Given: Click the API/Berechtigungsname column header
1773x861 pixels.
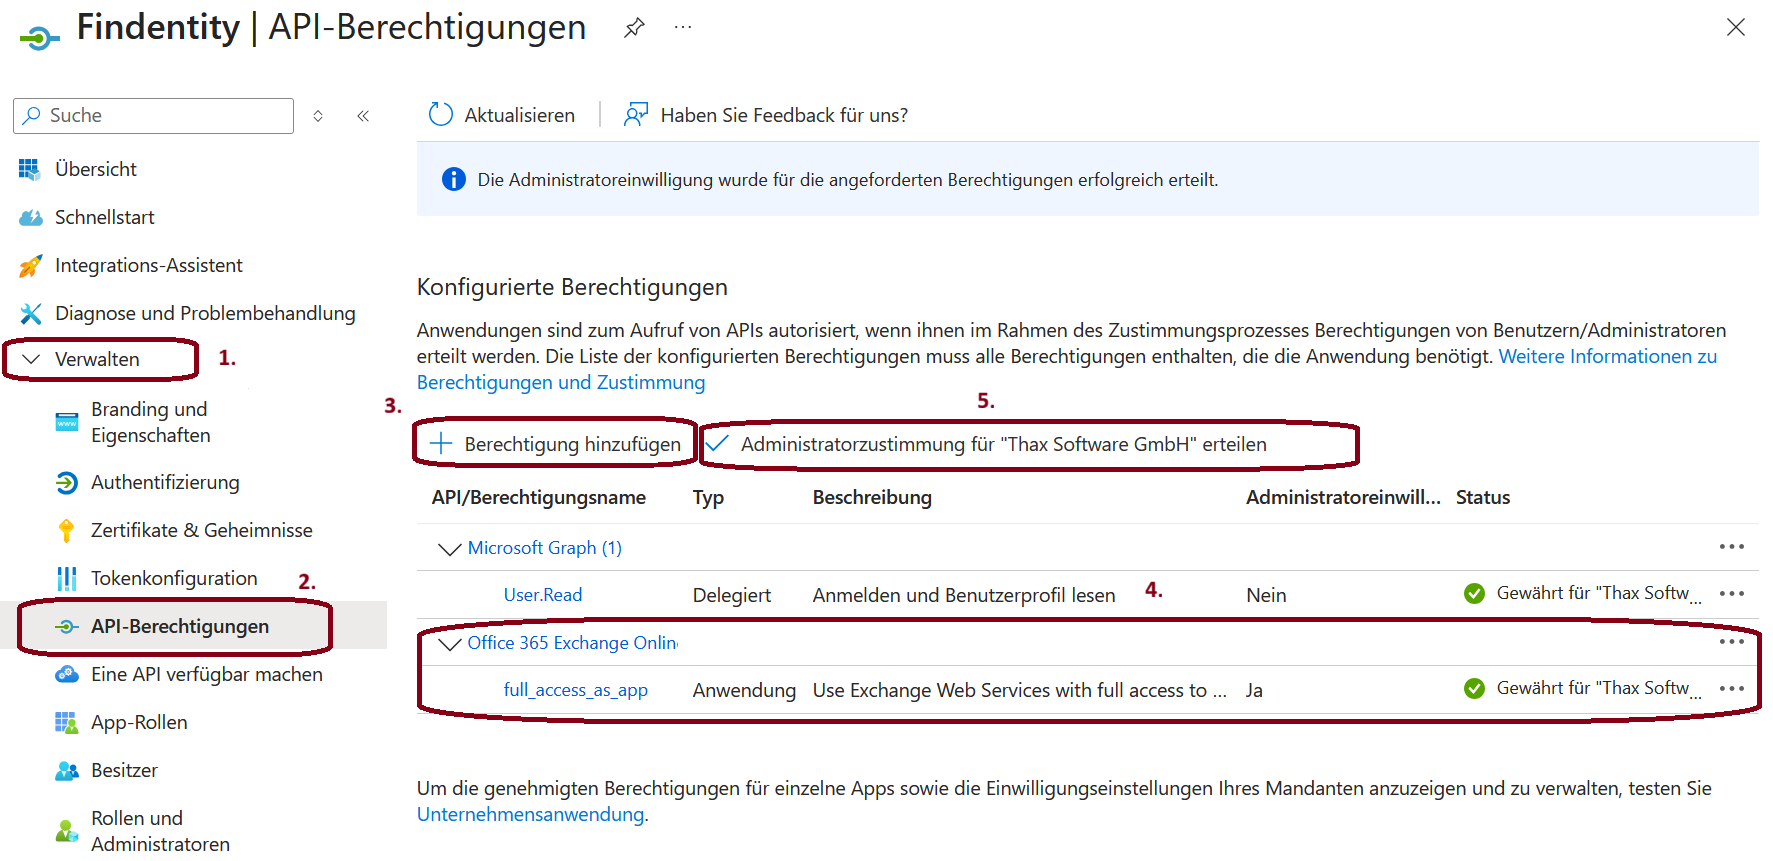Looking at the screenshot, I should 539,497.
